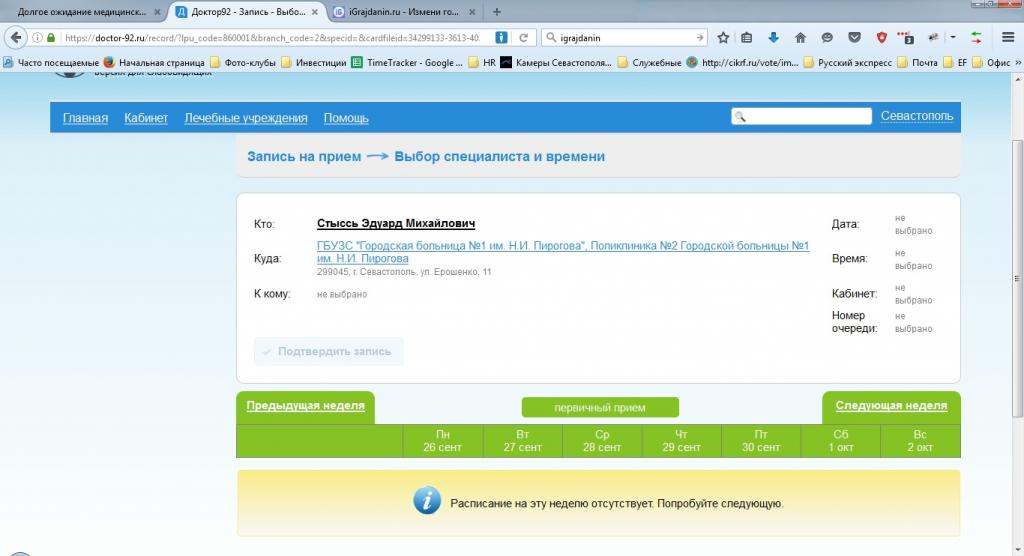Screen dimensions: 1024x556
Task: Switch to the Долгое ожидание медицинск tab
Action: pyautogui.click(x=82, y=12)
